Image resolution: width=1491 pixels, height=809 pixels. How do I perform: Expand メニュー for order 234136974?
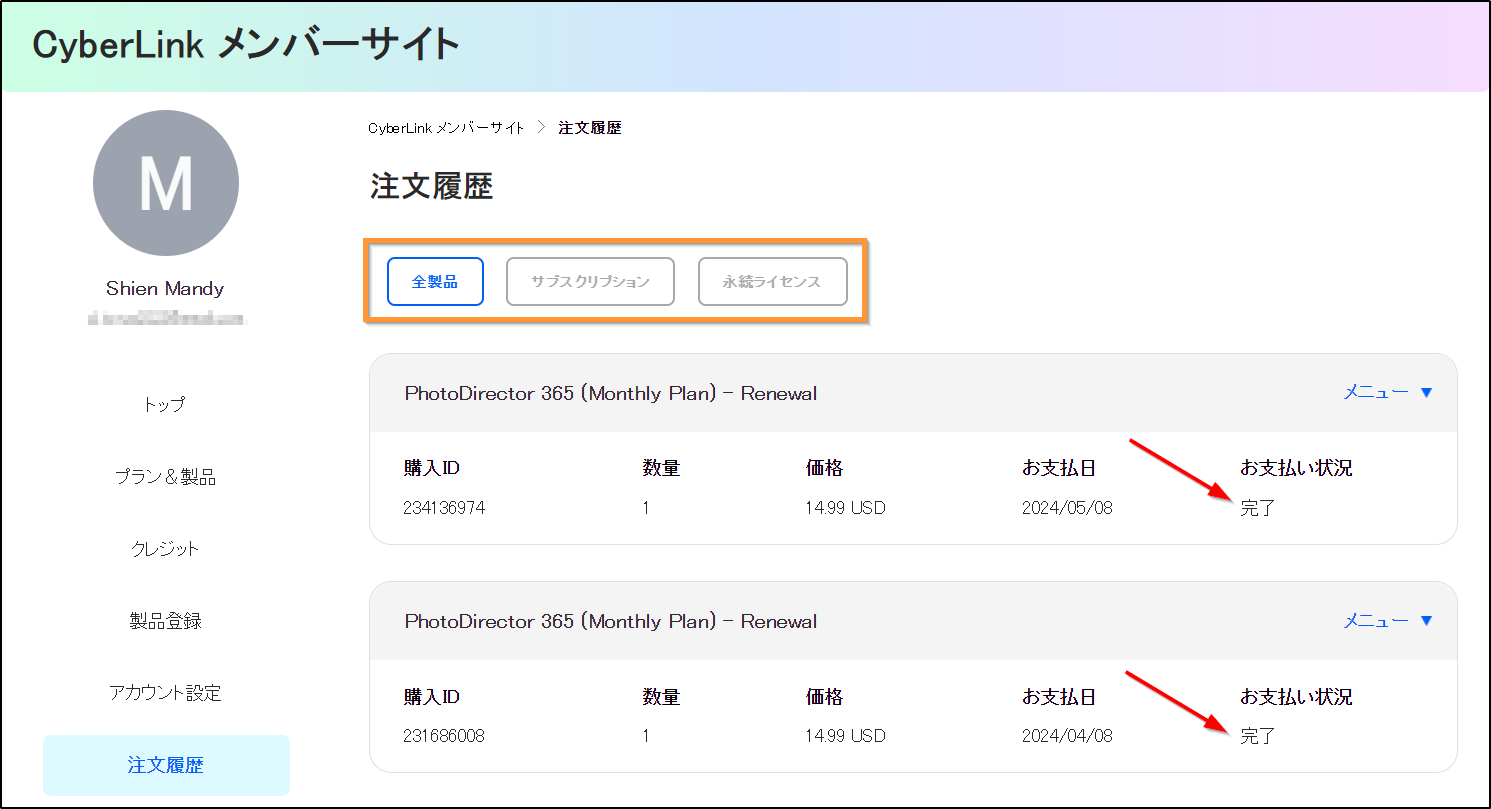[x=1388, y=393]
